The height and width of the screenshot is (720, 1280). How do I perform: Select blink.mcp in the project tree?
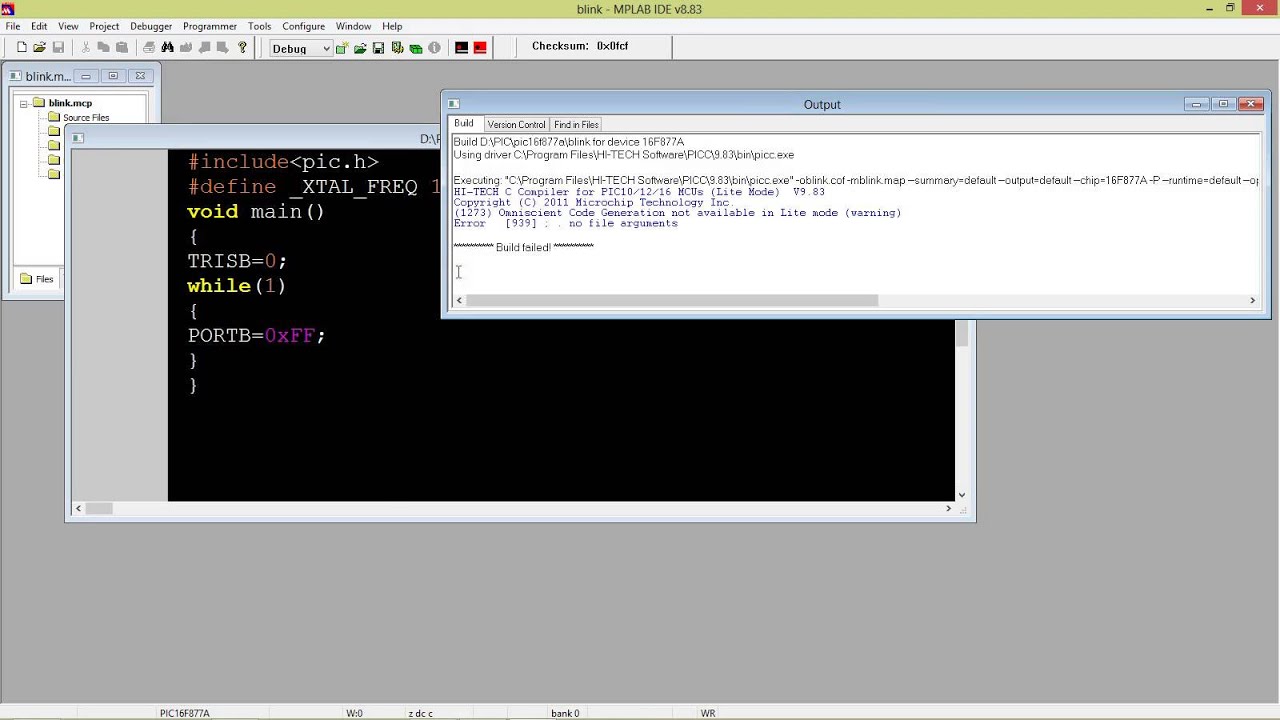click(70, 103)
